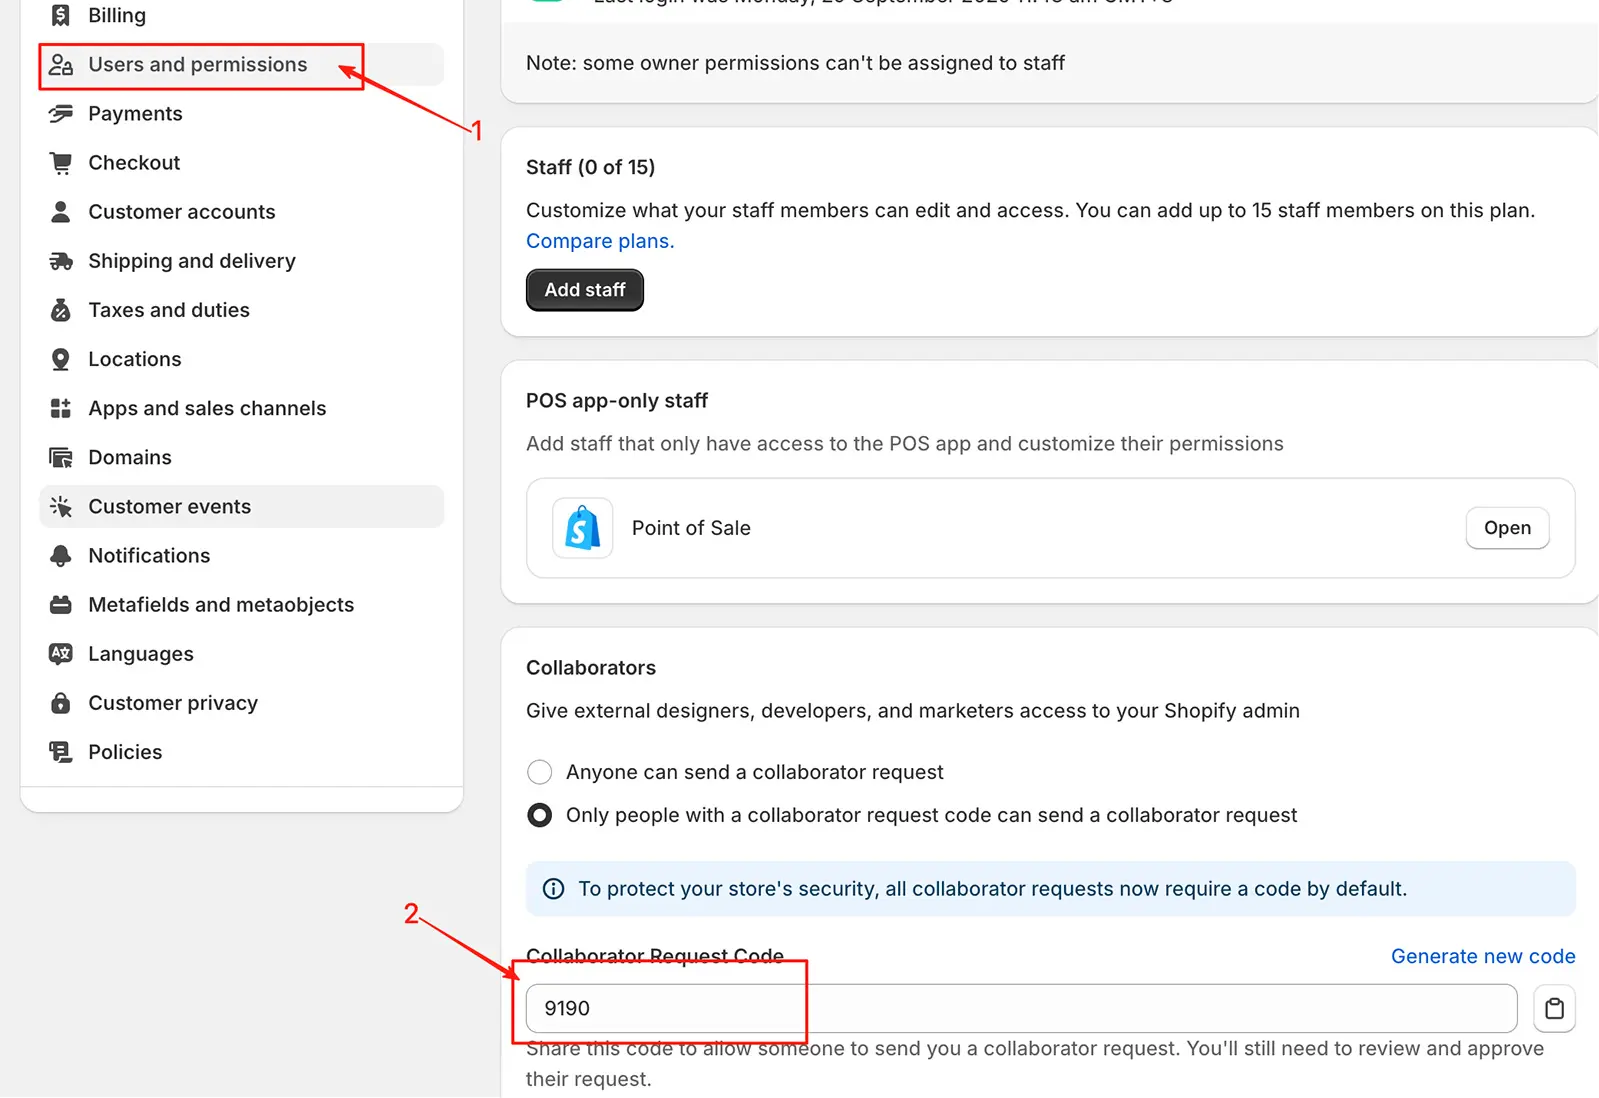Click the Checkout shopping cart icon
Viewport: 1599px width, 1098px height.
click(60, 162)
